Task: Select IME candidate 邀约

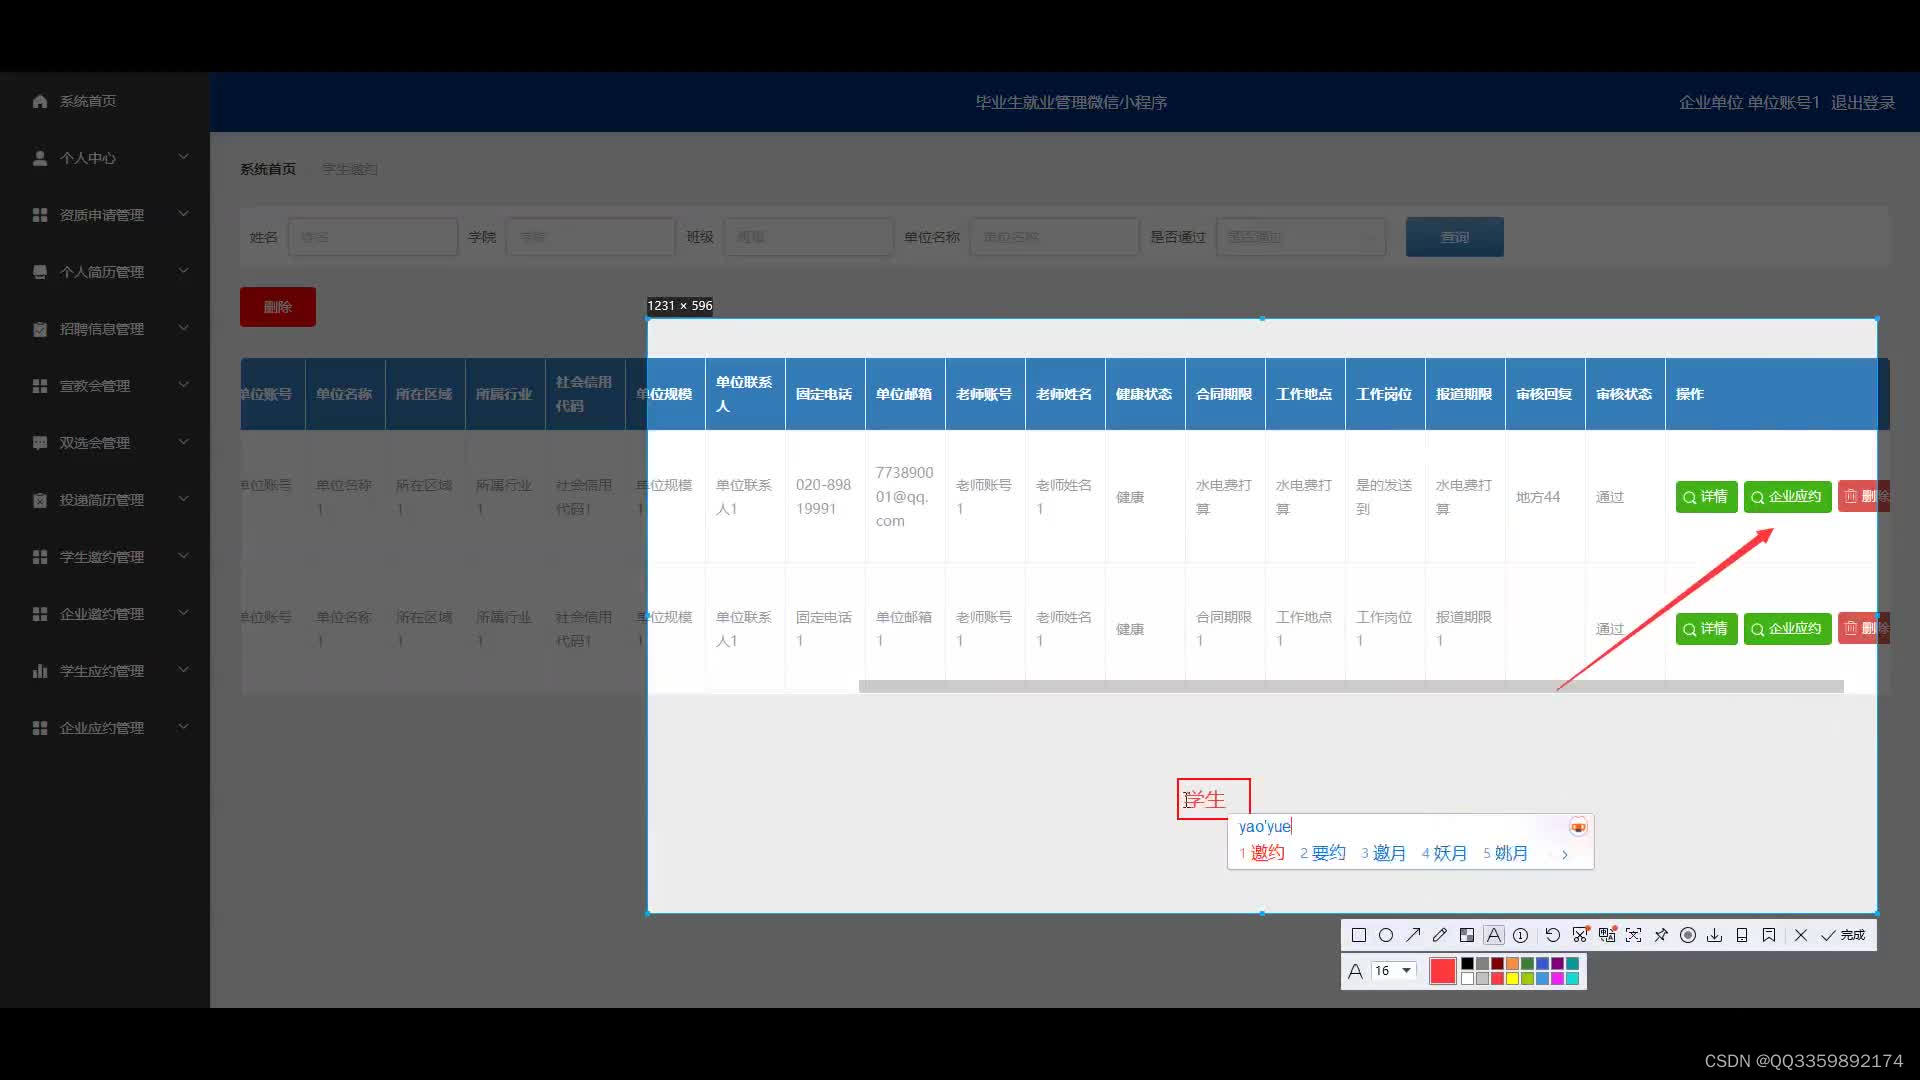Action: pyautogui.click(x=1262, y=853)
